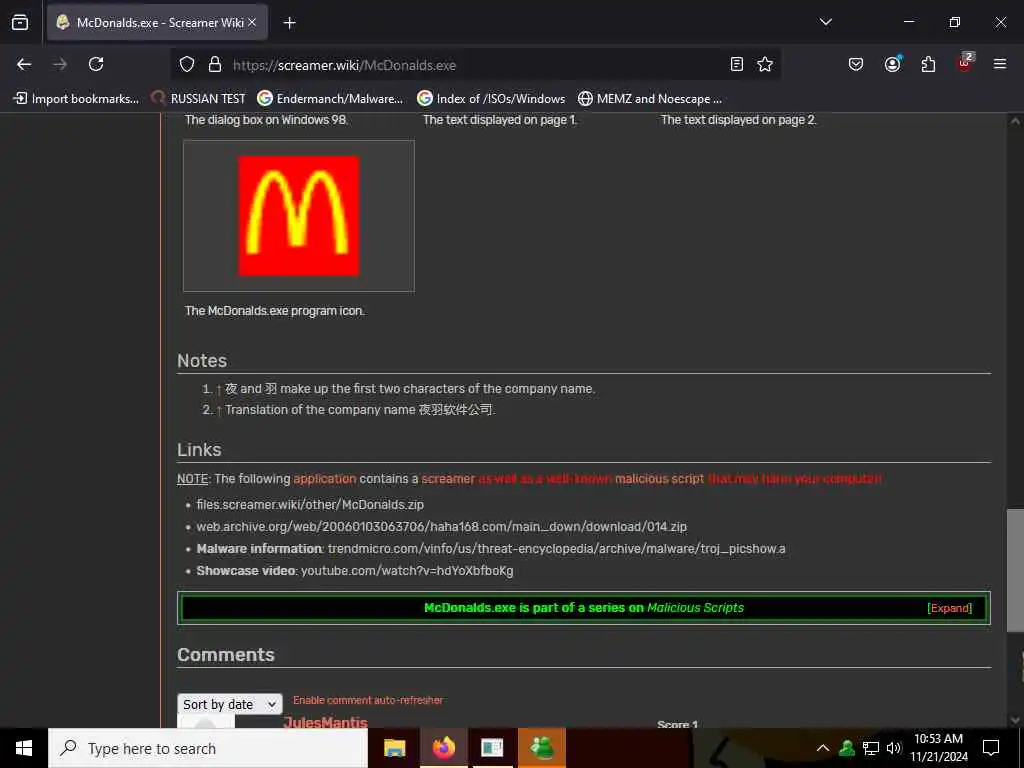Switch to Firefox in the taskbar
The image size is (1024, 768).
443,748
